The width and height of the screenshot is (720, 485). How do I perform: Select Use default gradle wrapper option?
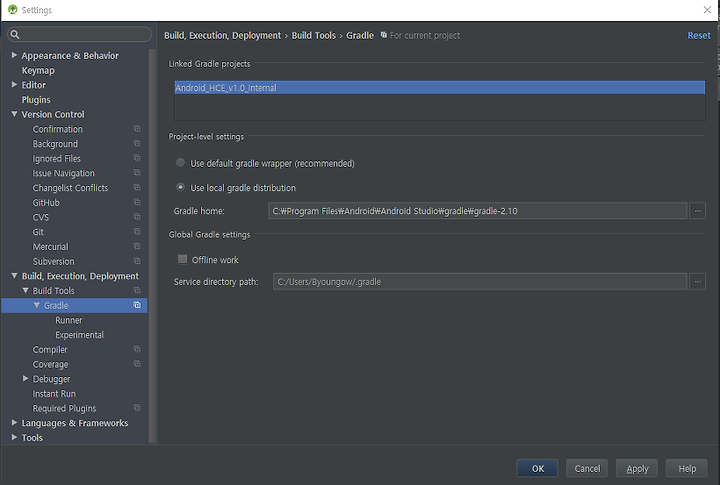[x=180, y=163]
